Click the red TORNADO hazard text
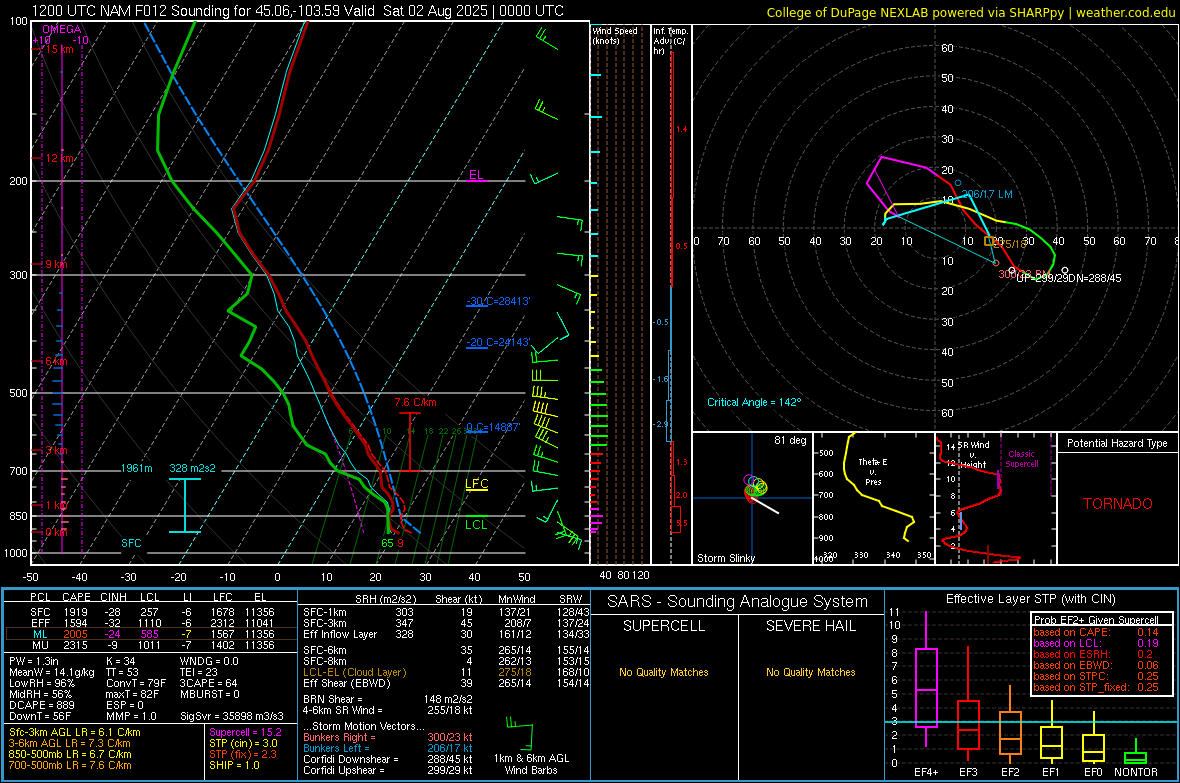 tap(1118, 504)
